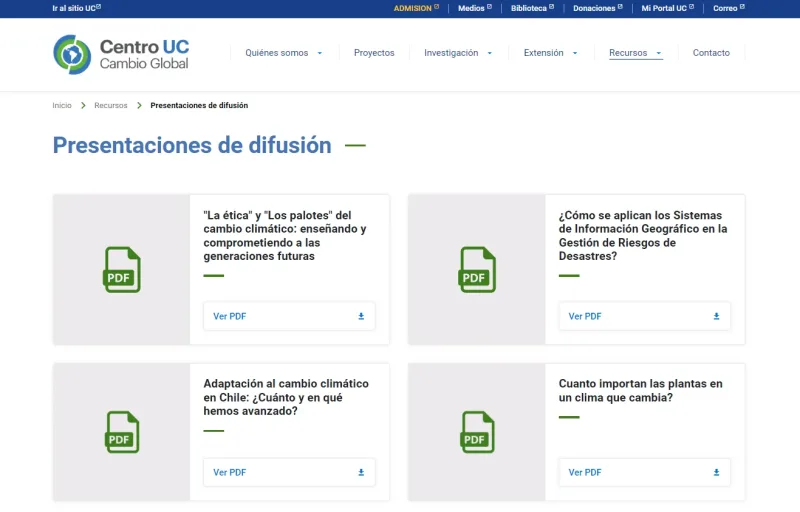Click Ver PDF for Sistemas de Información Geográfico
This screenshot has height=512, width=800.
[644, 316]
